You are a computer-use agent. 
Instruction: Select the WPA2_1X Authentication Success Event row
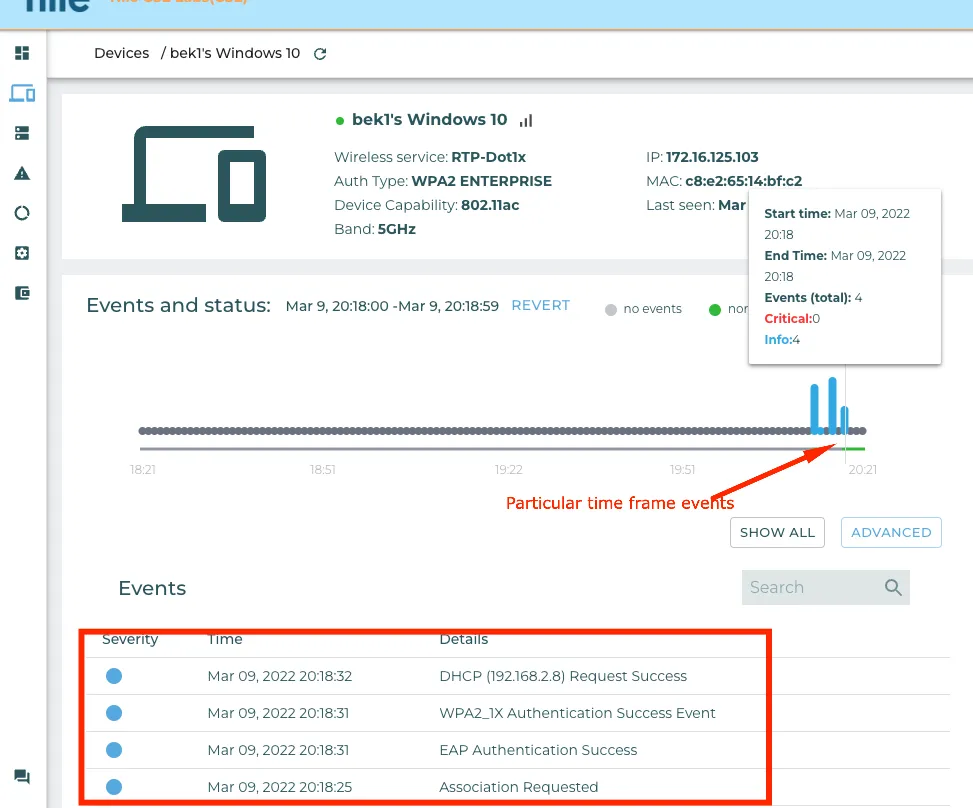click(518, 713)
